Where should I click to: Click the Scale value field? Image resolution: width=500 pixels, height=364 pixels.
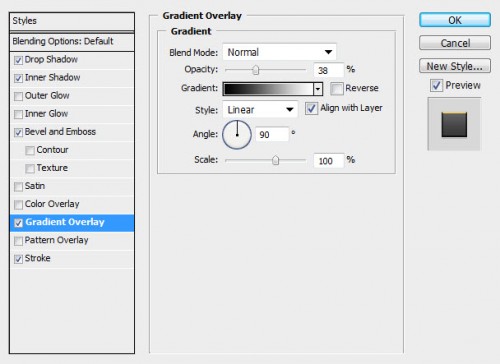(328, 161)
